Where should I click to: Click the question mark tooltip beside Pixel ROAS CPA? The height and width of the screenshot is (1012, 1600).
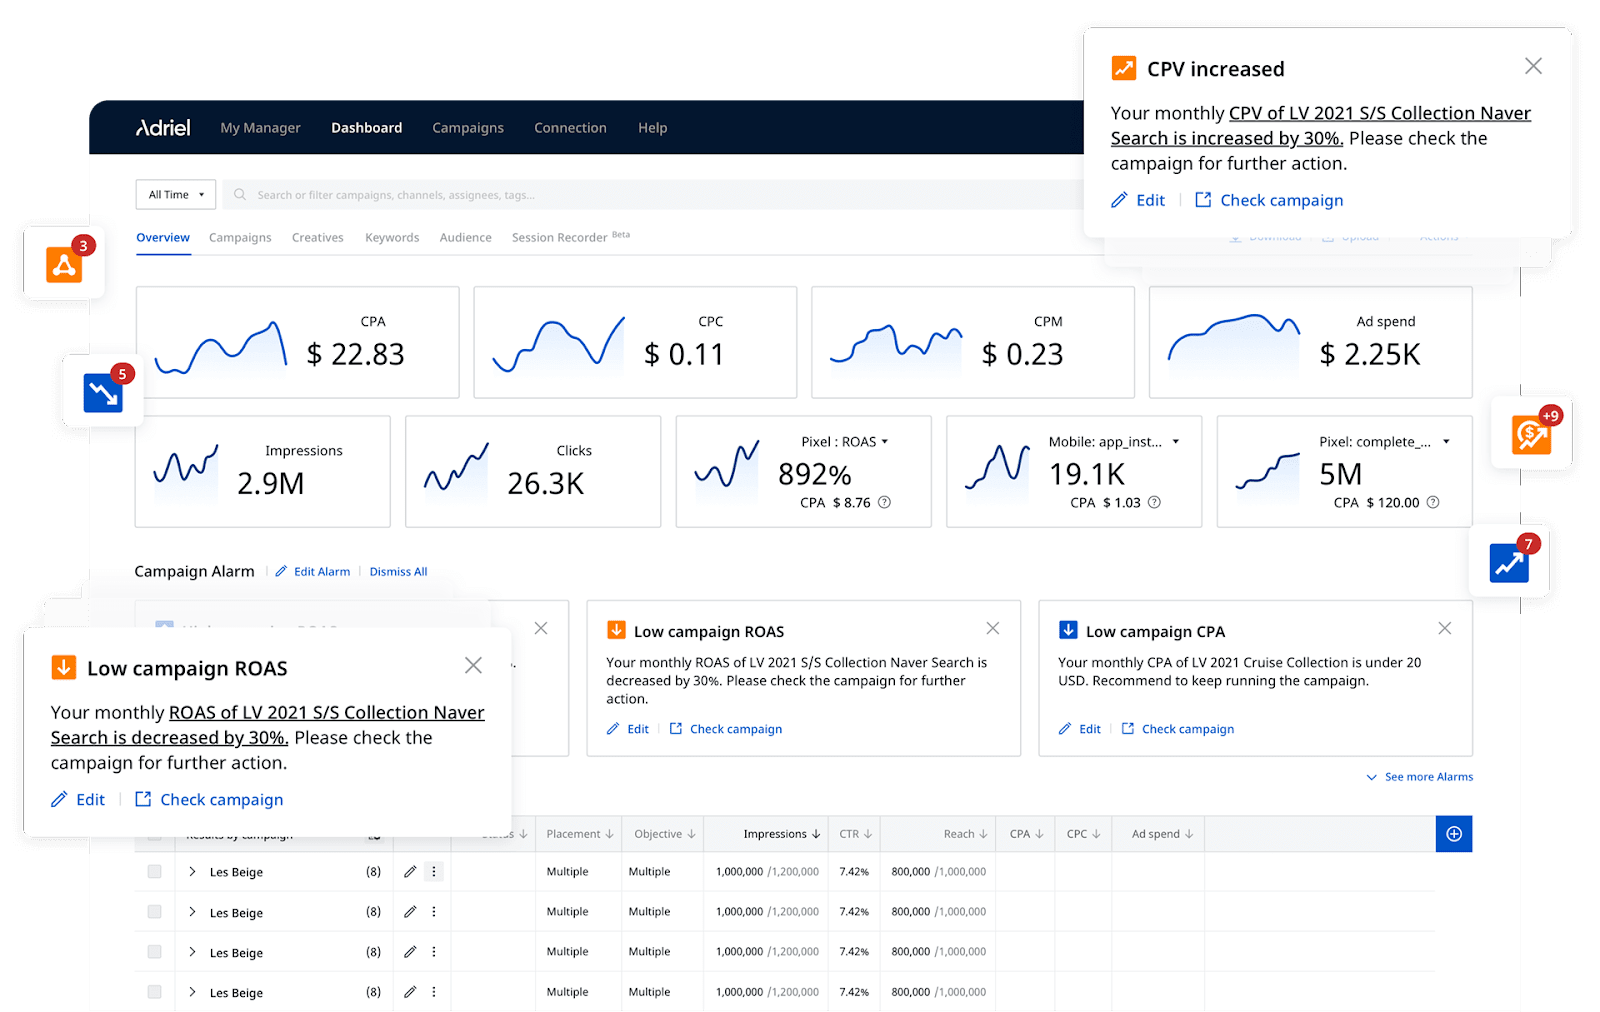884,503
